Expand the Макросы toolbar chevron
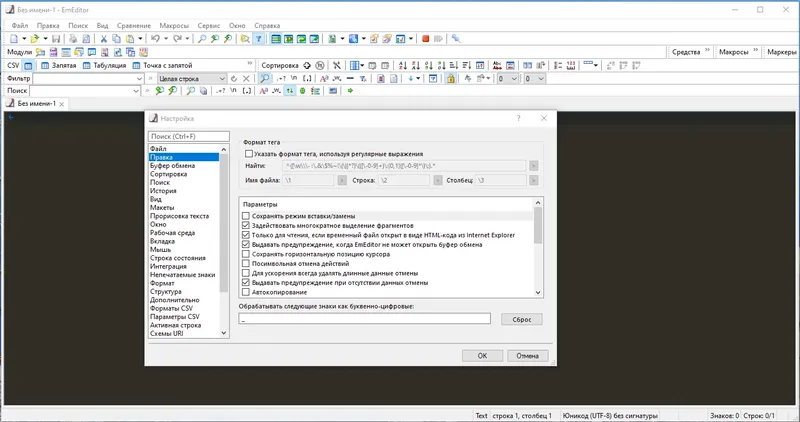Image resolution: width=800 pixels, height=422 pixels. point(756,50)
